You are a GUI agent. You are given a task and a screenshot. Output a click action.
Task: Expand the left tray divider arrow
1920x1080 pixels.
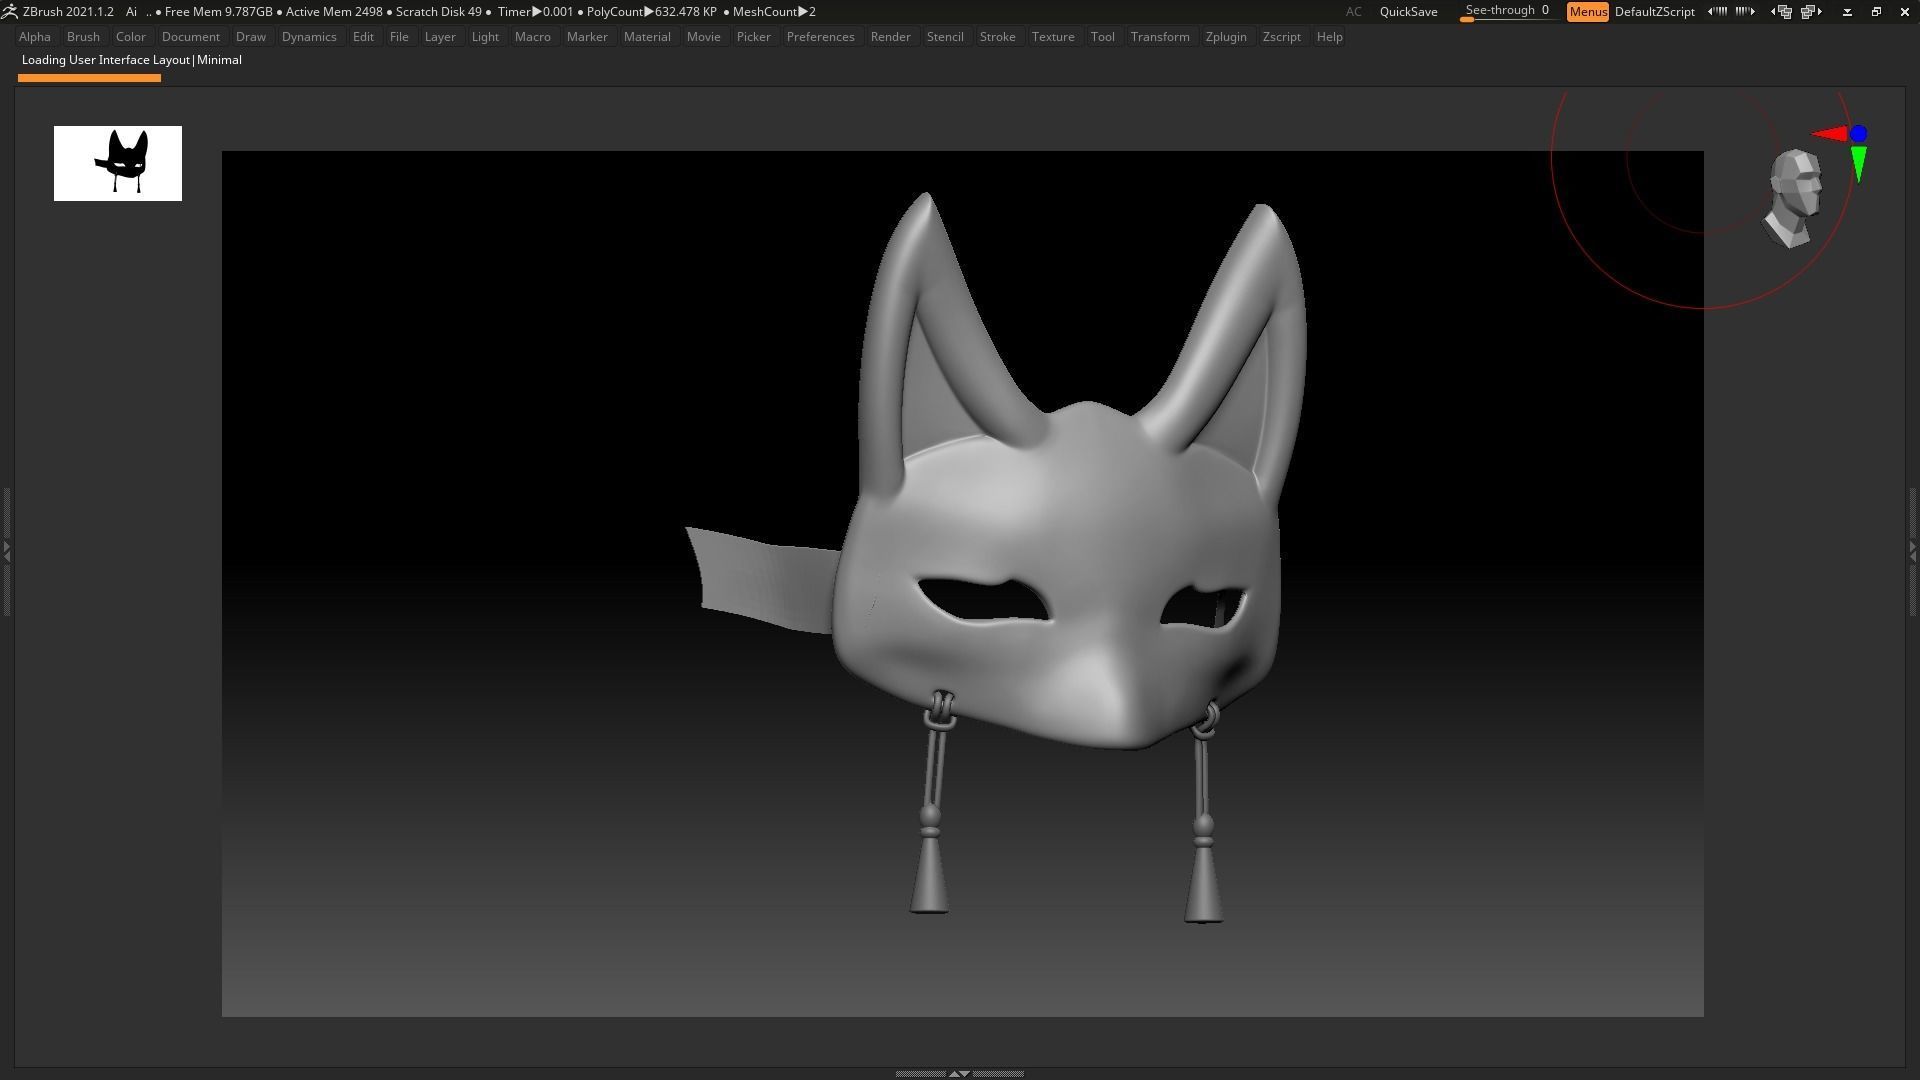point(6,550)
